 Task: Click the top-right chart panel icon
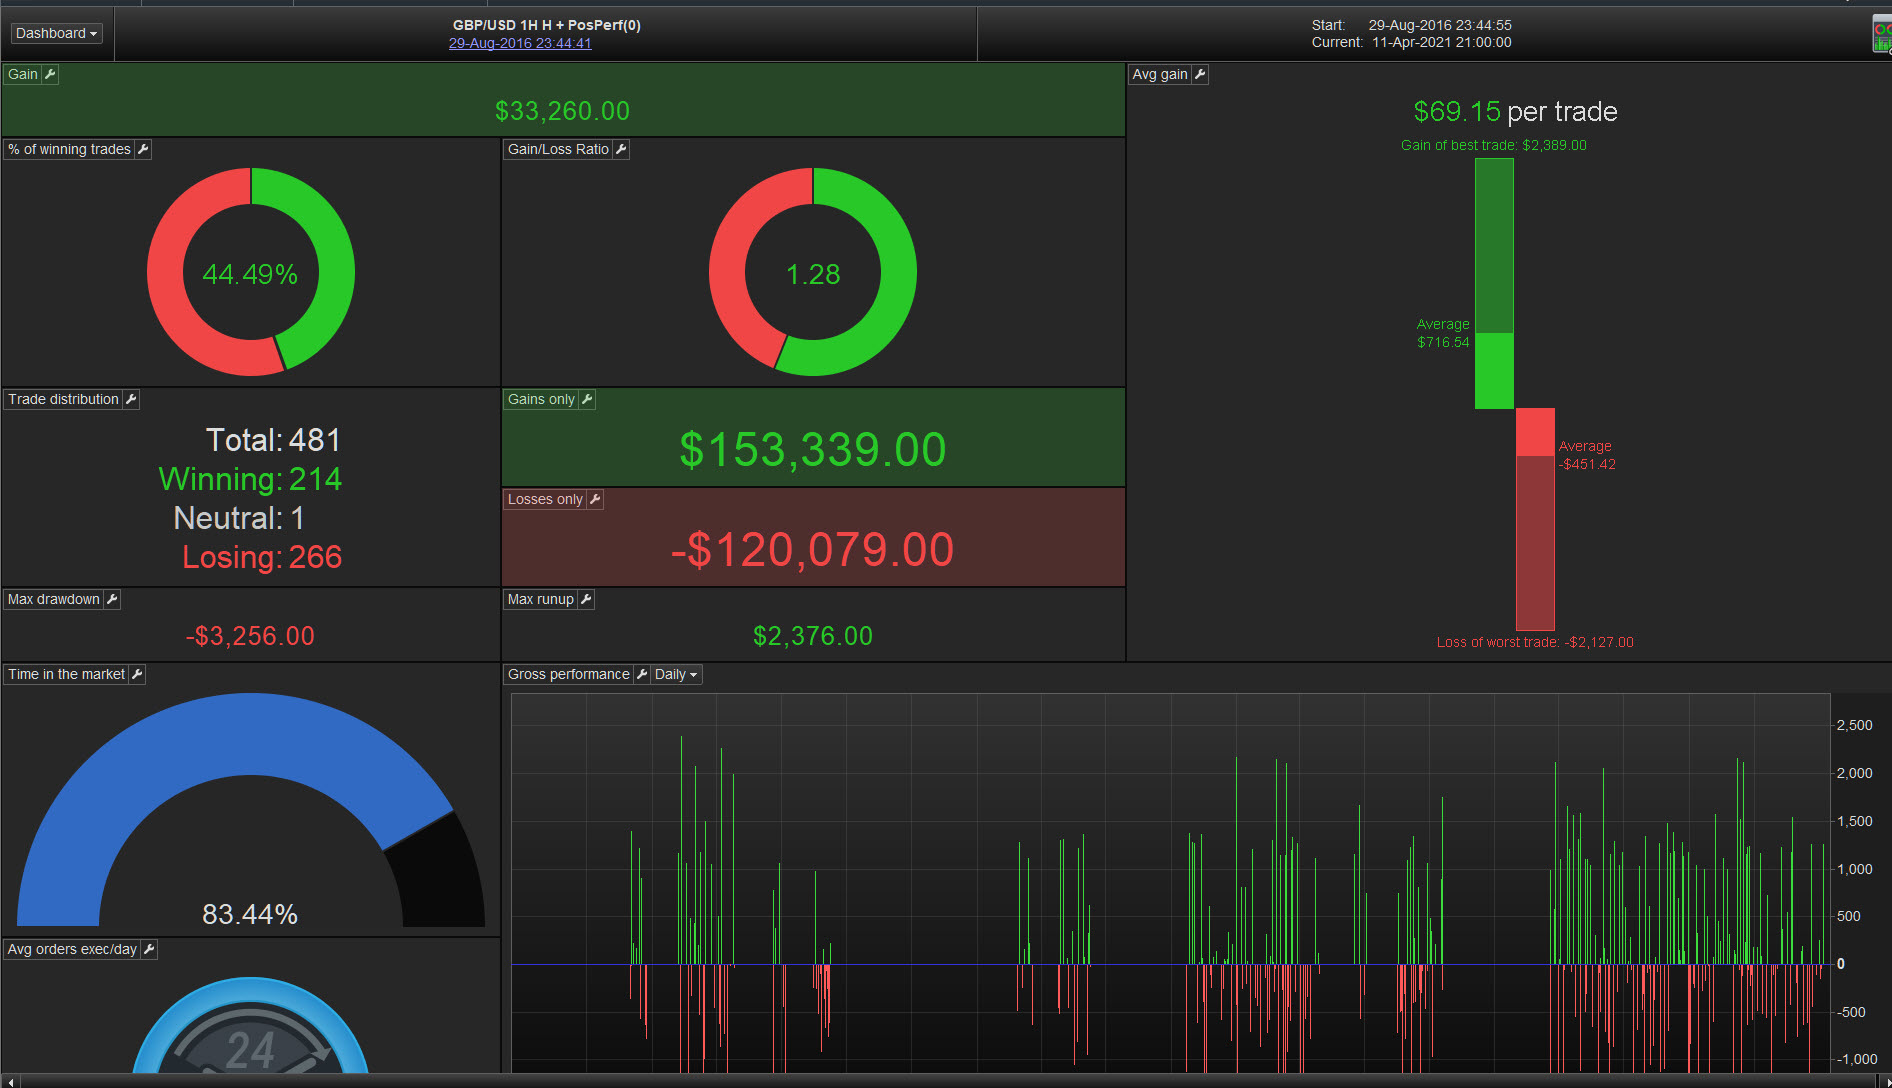[x=1882, y=34]
